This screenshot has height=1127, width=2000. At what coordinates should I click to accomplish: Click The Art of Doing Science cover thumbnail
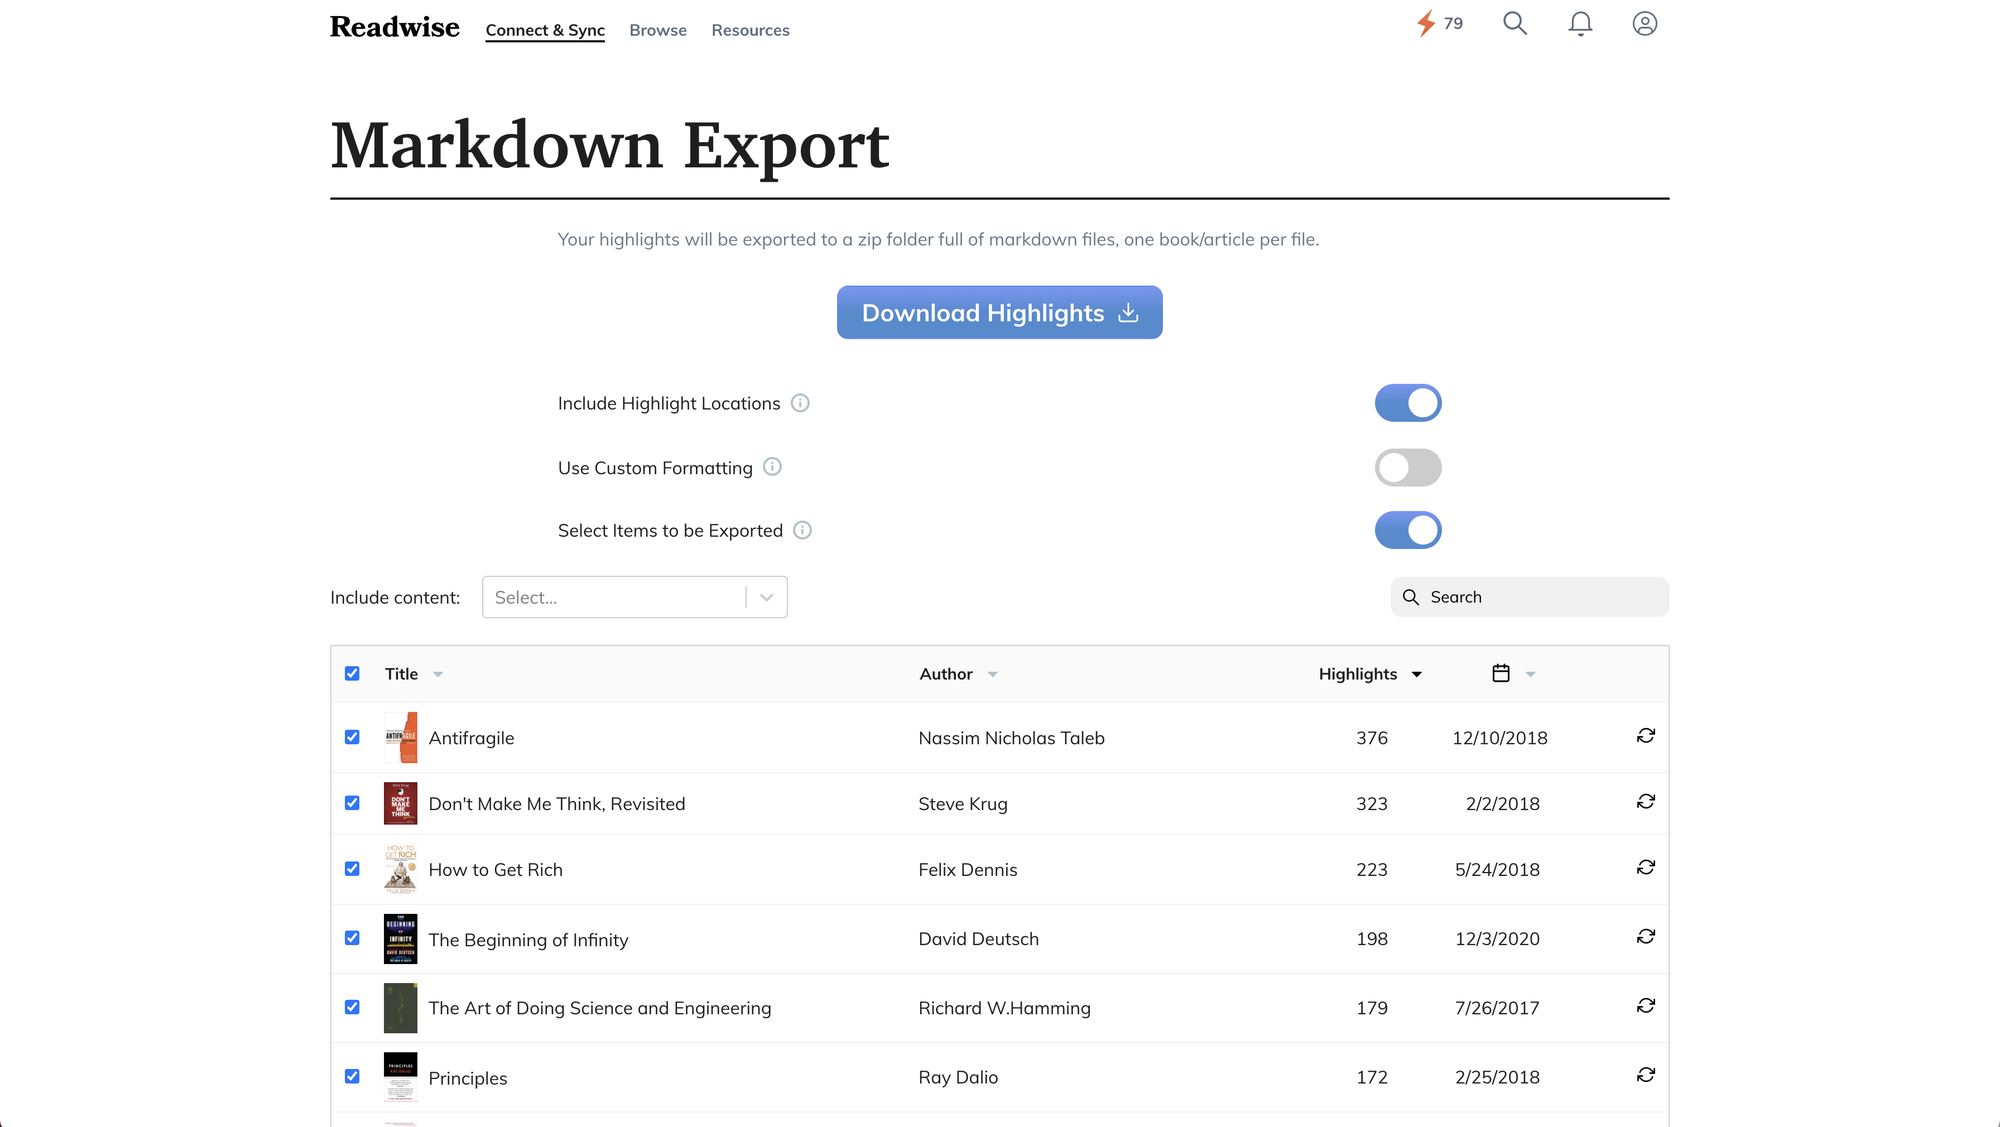(x=401, y=1008)
